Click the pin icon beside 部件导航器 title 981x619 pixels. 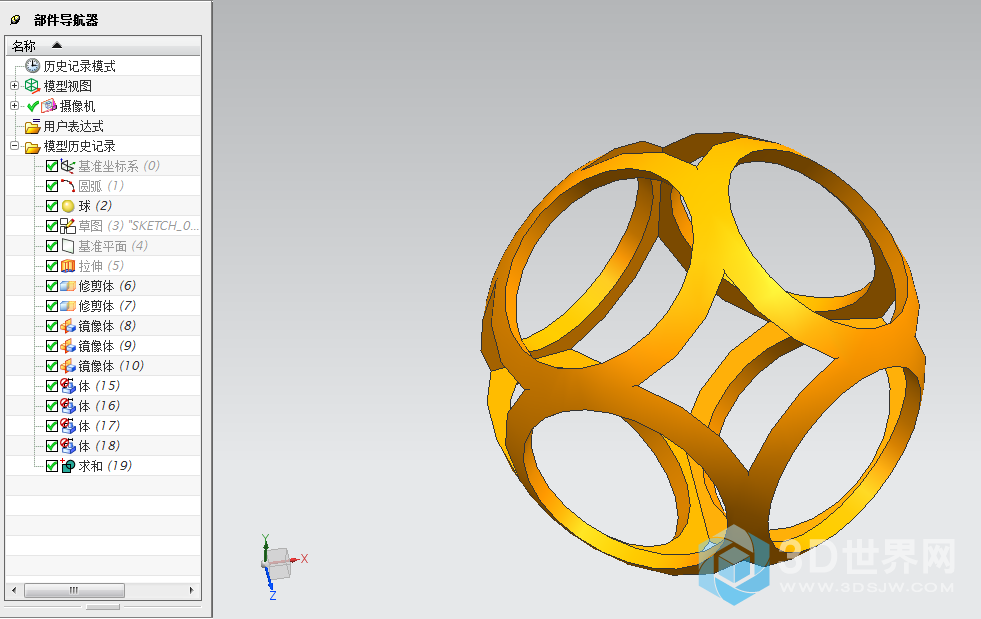15,20
